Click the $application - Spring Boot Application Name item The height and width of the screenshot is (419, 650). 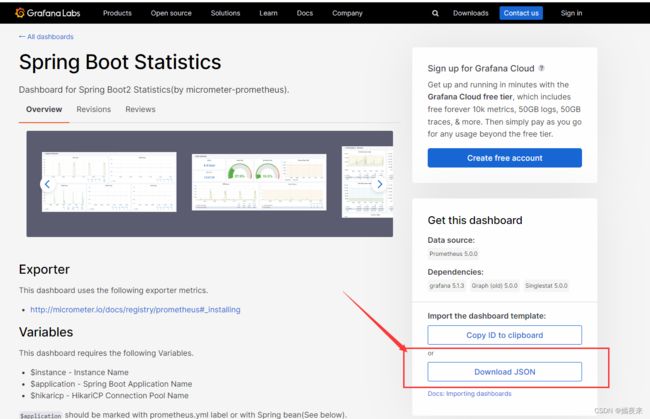(111, 384)
